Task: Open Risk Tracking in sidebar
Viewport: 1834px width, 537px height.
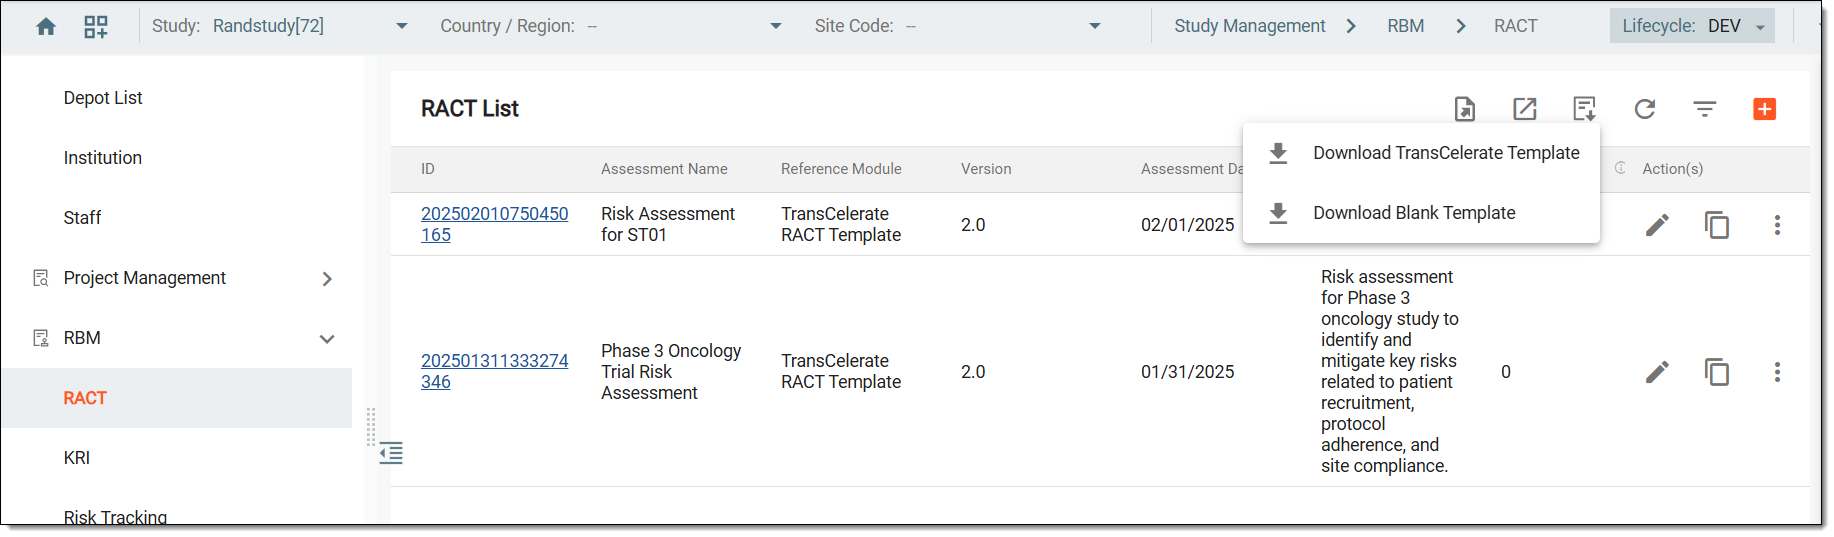Action: [x=115, y=517]
